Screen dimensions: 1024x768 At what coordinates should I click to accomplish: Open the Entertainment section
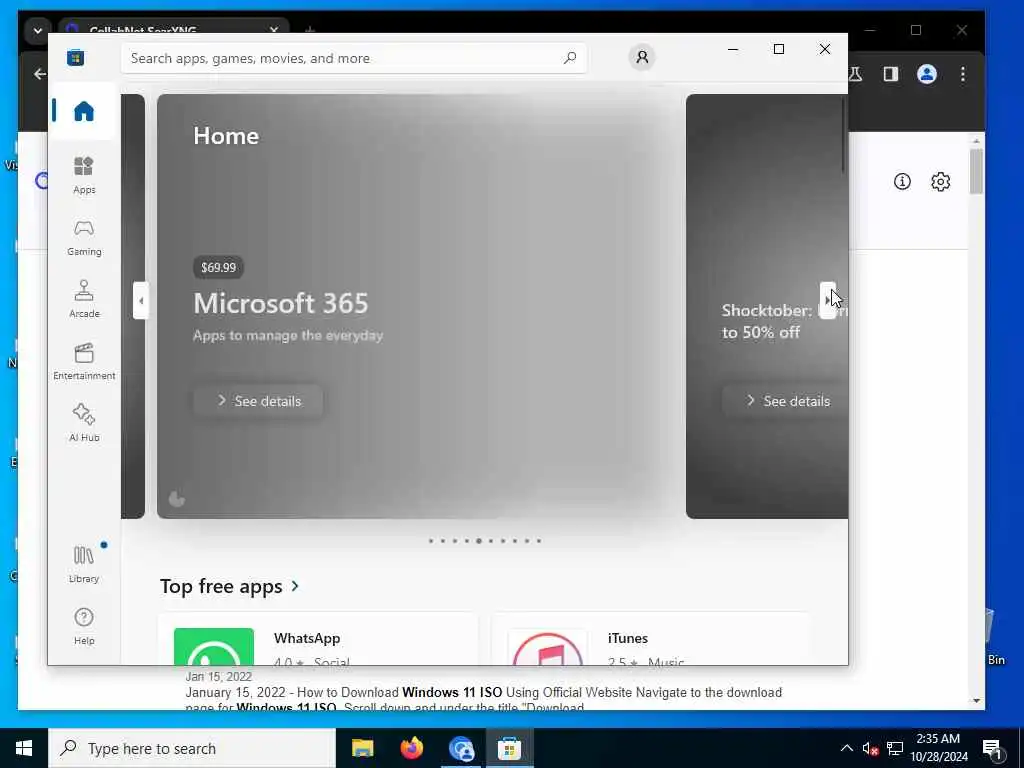[84, 361]
